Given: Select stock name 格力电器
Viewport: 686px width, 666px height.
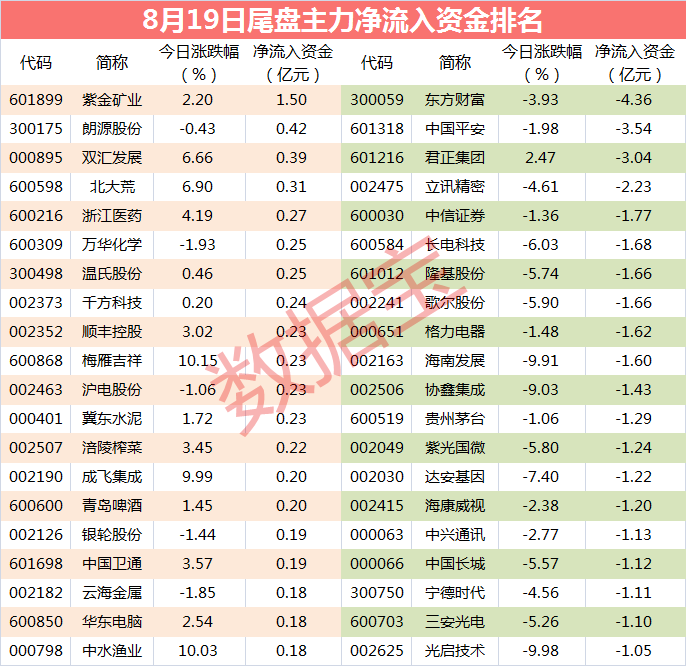Looking at the screenshot, I should (x=455, y=332).
